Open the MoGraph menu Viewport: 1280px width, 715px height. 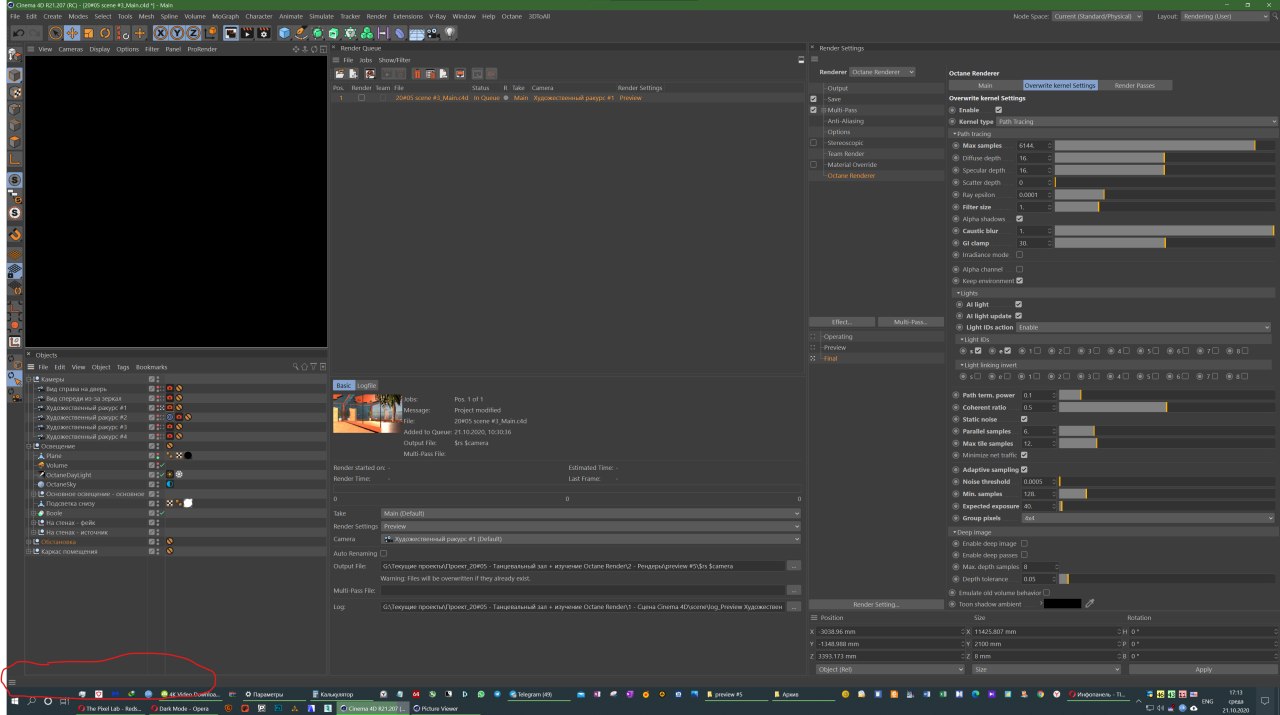click(x=225, y=17)
